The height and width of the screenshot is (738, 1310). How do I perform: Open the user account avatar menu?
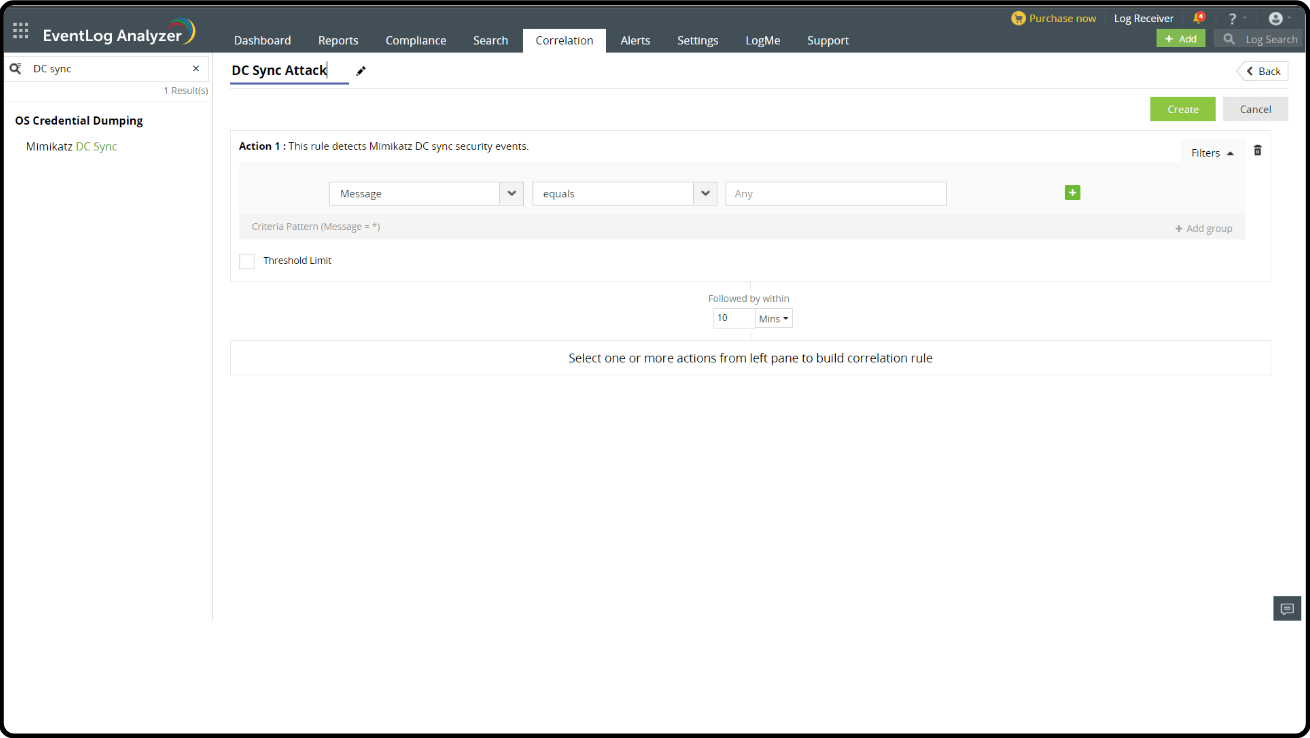pos(1277,18)
